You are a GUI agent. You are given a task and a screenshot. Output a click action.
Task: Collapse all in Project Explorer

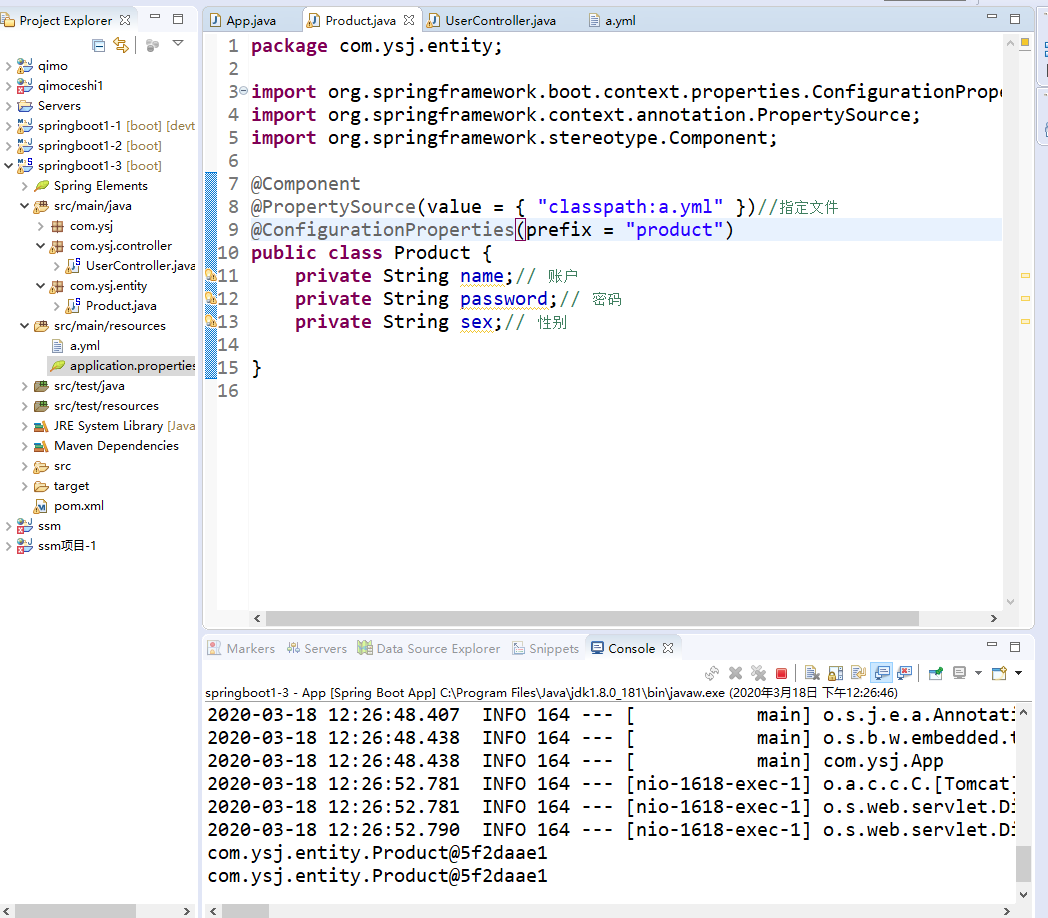click(98, 45)
